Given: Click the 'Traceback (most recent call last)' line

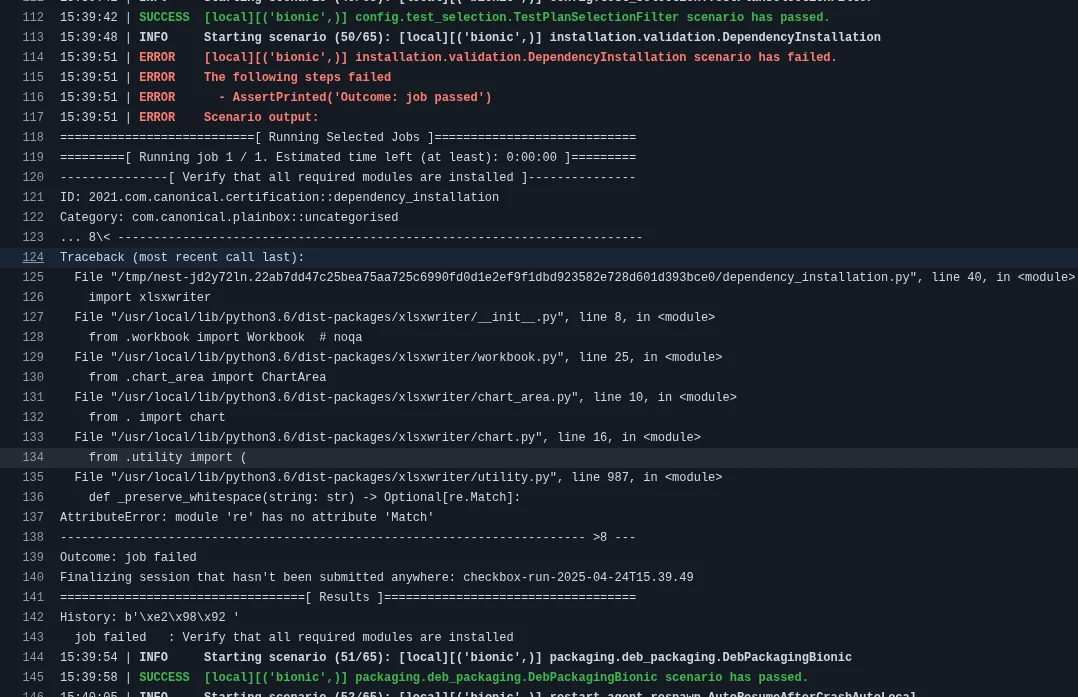Looking at the screenshot, I should tap(182, 258).
